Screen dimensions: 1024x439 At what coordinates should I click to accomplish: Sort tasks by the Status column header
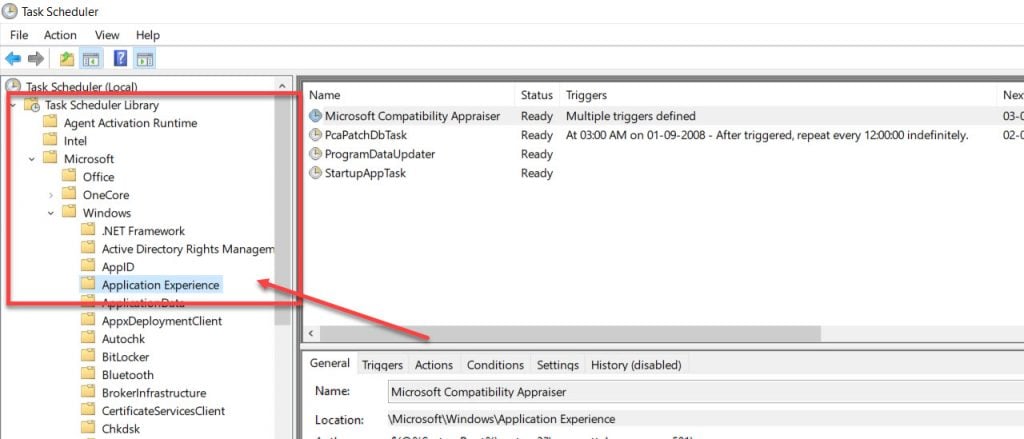point(537,95)
